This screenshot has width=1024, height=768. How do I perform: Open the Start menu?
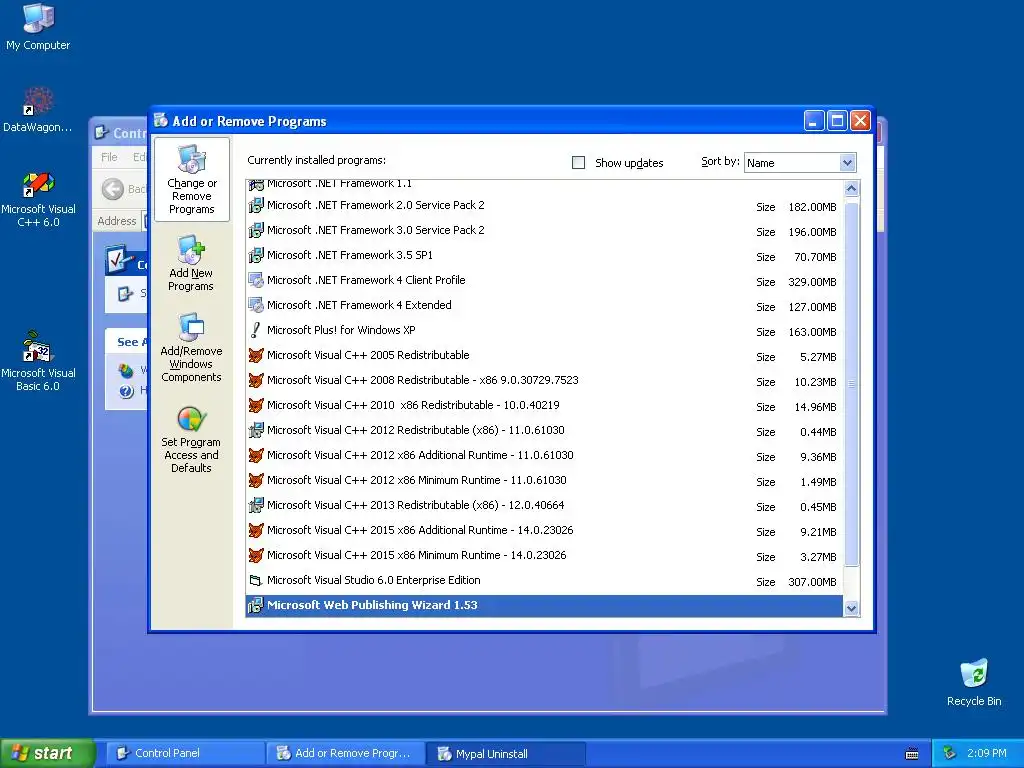click(47, 753)
